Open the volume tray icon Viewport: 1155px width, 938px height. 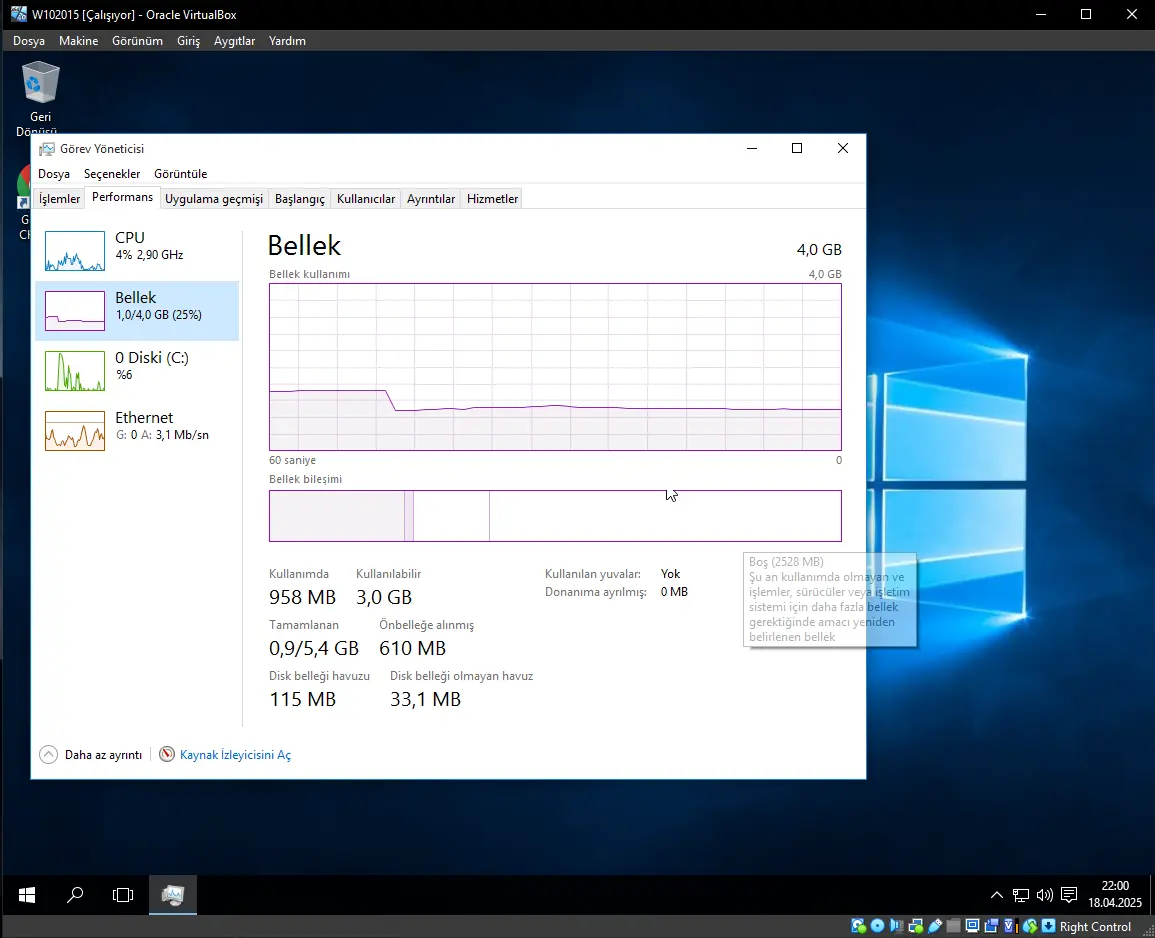click(x=1045, y=895)
